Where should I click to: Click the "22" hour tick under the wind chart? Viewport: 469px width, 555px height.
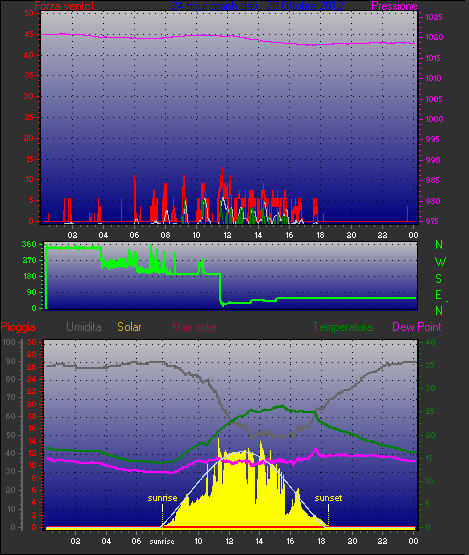[x=382, y=235]
